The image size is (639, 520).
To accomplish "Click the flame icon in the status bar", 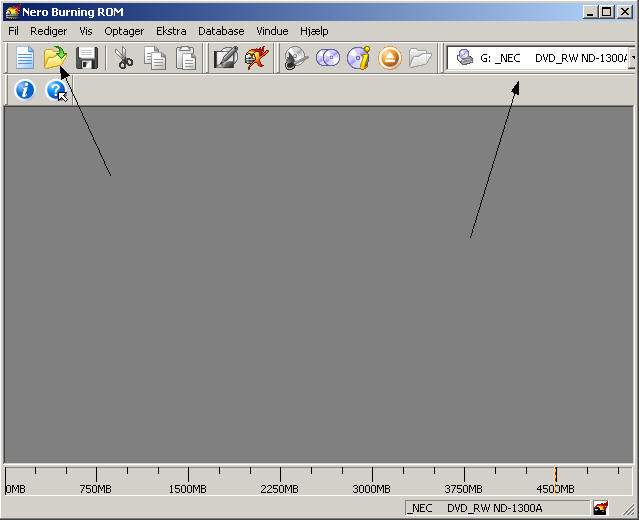I will click(x=601, y=508).
